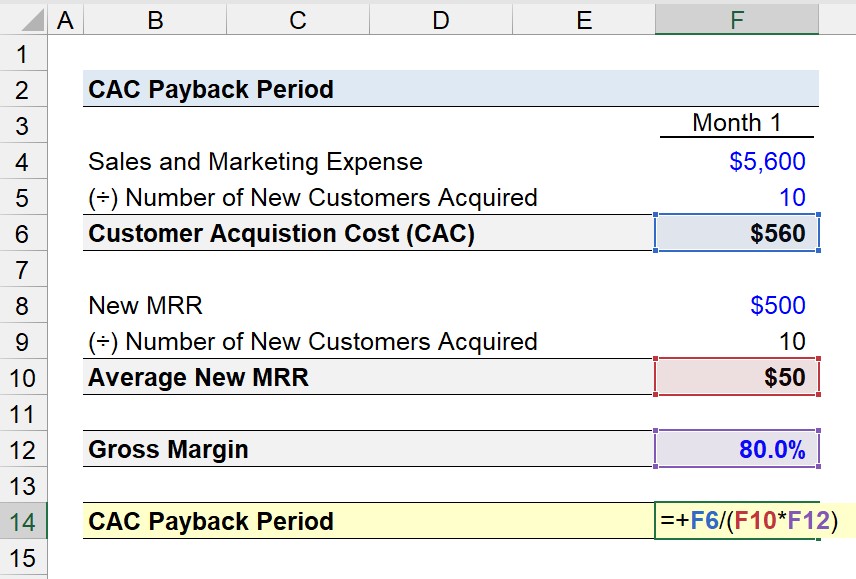Image resolution: width=856 pixels, height=579 pixels.
Task: Select row 5 header
Action: tap(23, 198)
